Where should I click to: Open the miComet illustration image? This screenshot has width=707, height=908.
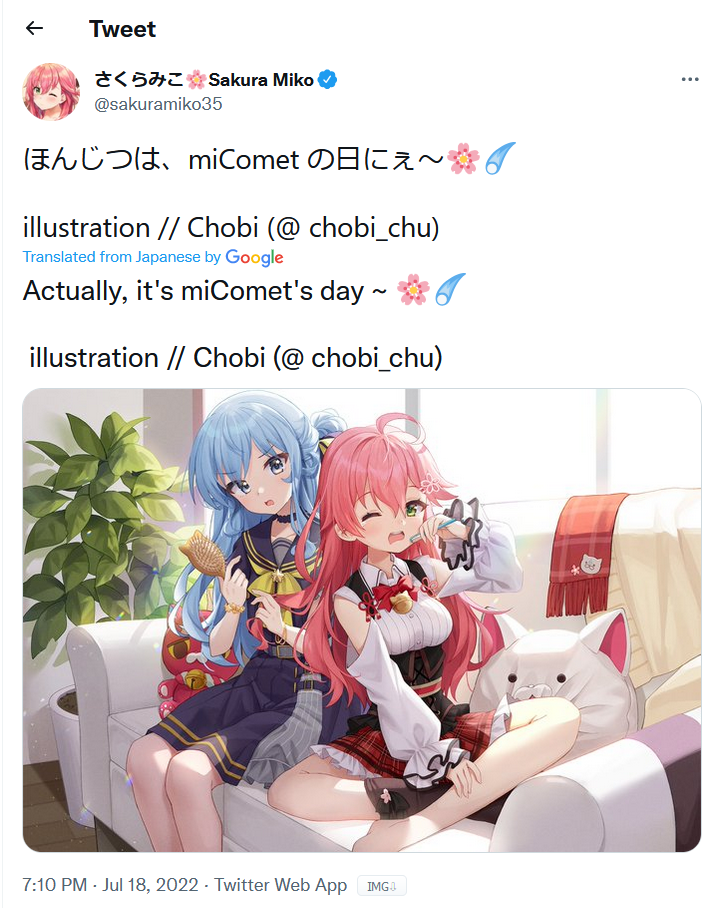point(362,620)
